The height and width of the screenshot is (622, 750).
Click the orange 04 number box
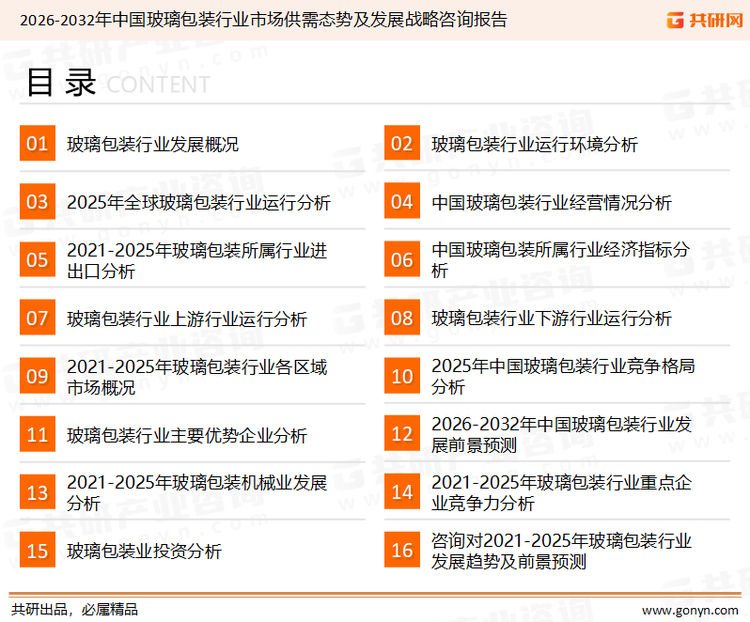pyautogui.click(x=402, y=201)
